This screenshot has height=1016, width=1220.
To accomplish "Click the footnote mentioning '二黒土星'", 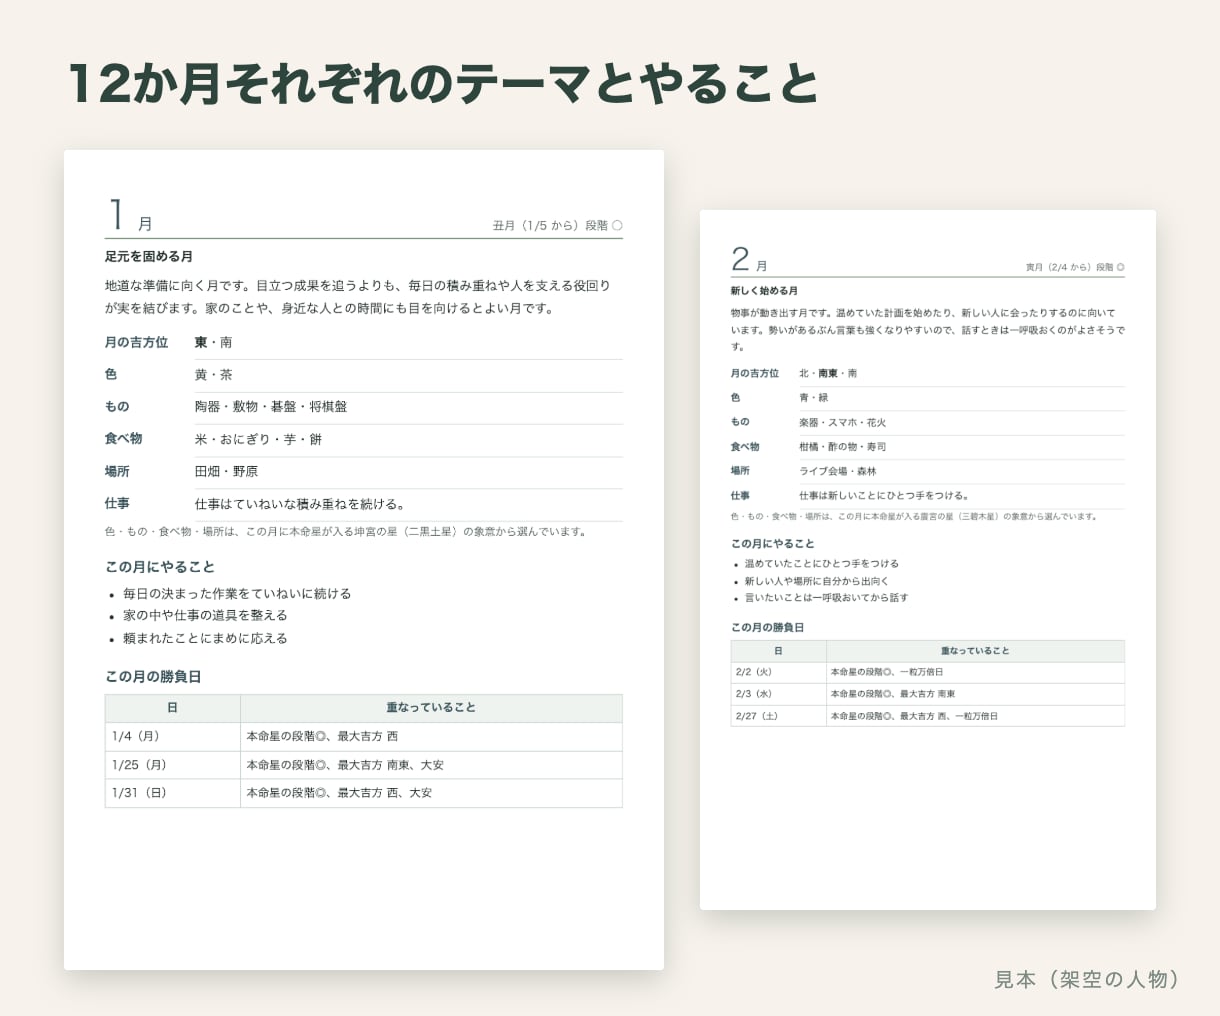I will [x=345, y=532].
